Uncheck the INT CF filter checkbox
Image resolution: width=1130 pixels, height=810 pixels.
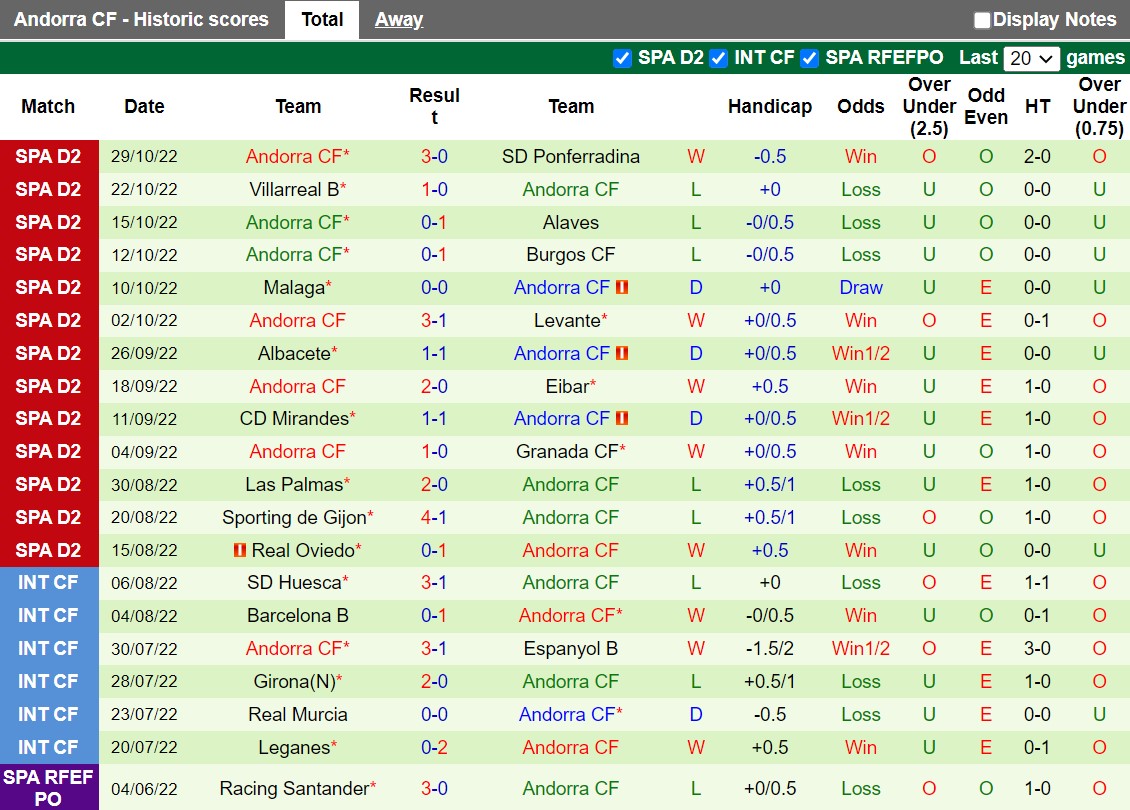[x=718, y=58]
